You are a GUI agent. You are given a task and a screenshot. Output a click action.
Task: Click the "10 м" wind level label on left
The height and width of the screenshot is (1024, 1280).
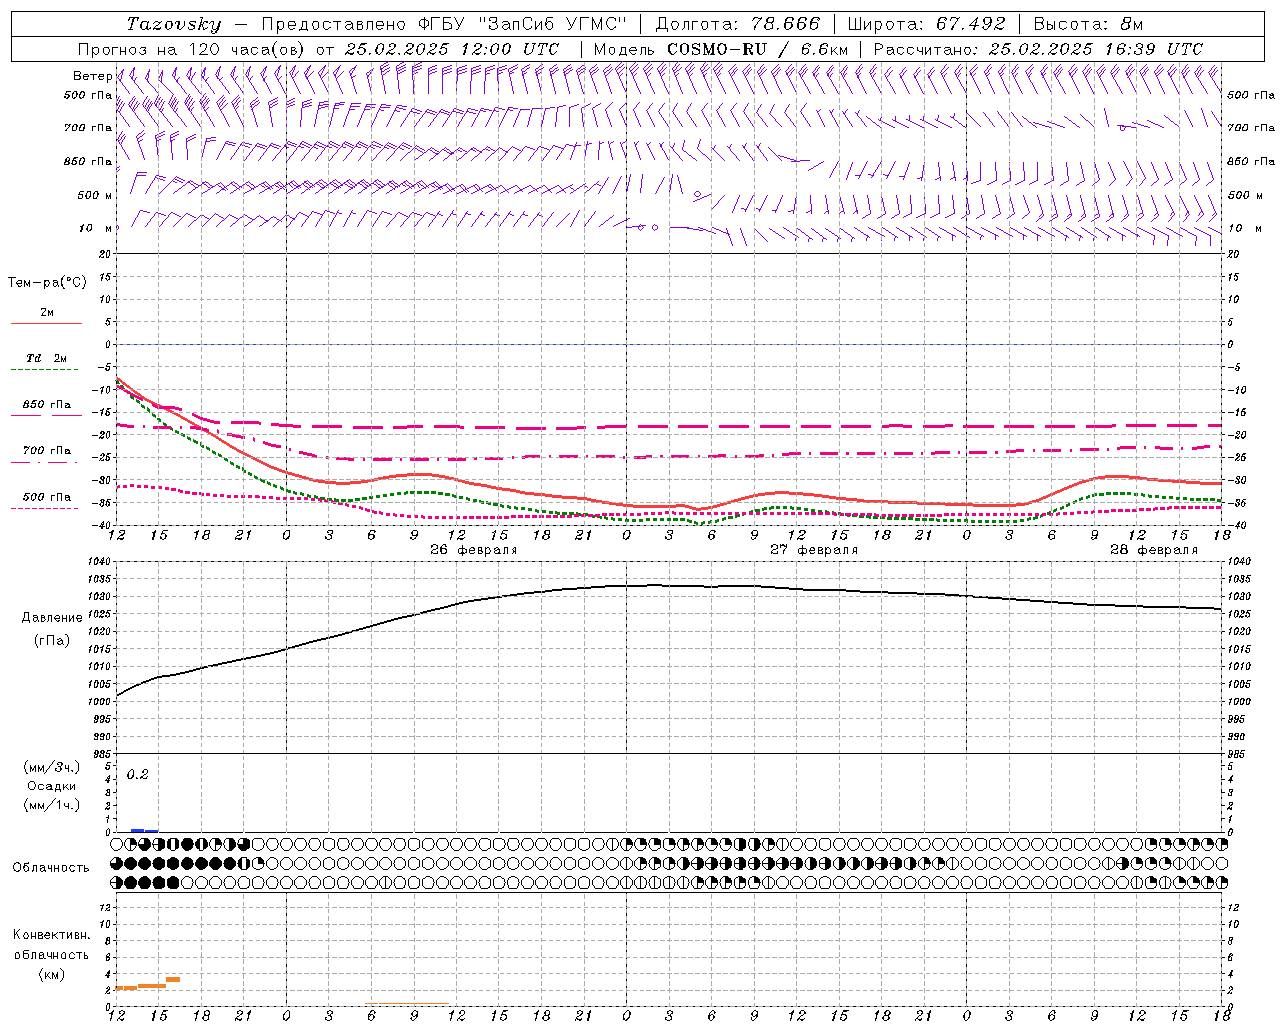96,228
